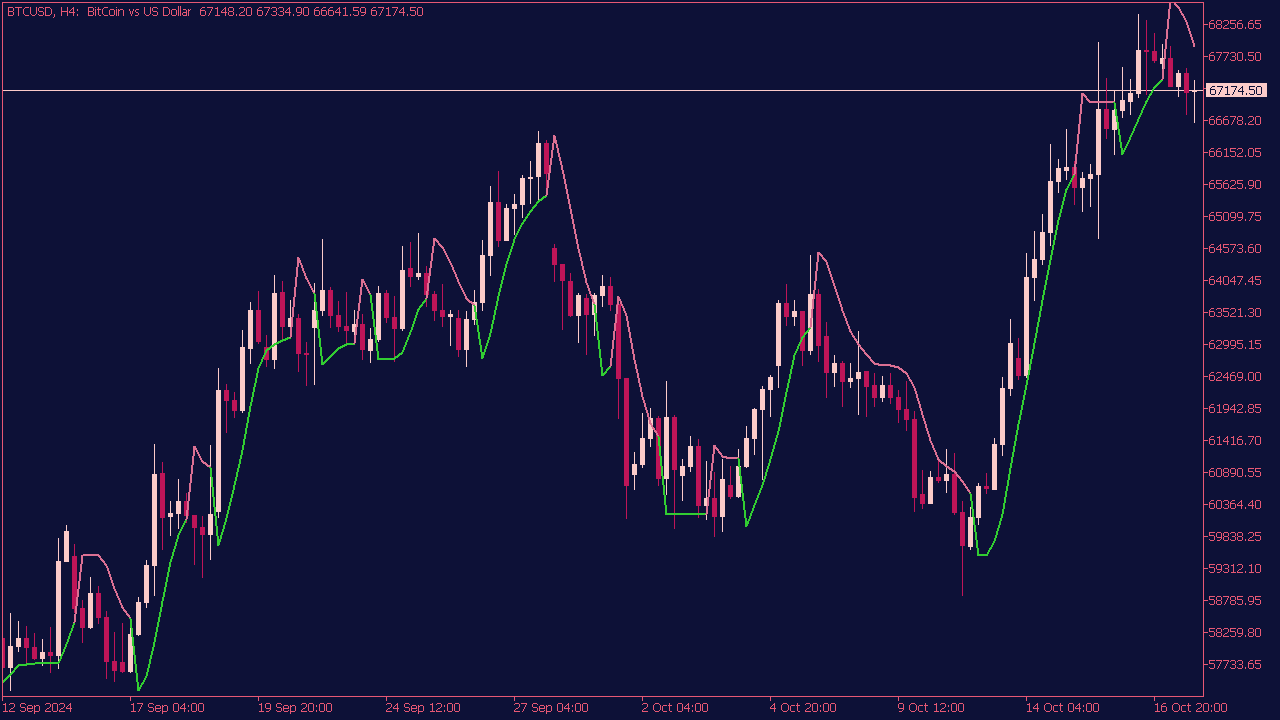
Task: Click the 19 Sep 20:00 time label
Action: tap(295, 708)
